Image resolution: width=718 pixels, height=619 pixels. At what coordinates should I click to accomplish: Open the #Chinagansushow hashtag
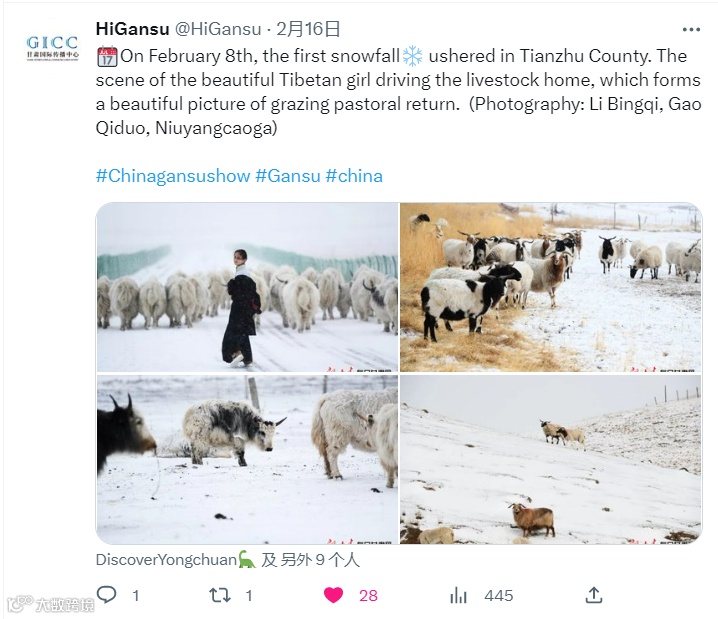(x=173, y=176)
